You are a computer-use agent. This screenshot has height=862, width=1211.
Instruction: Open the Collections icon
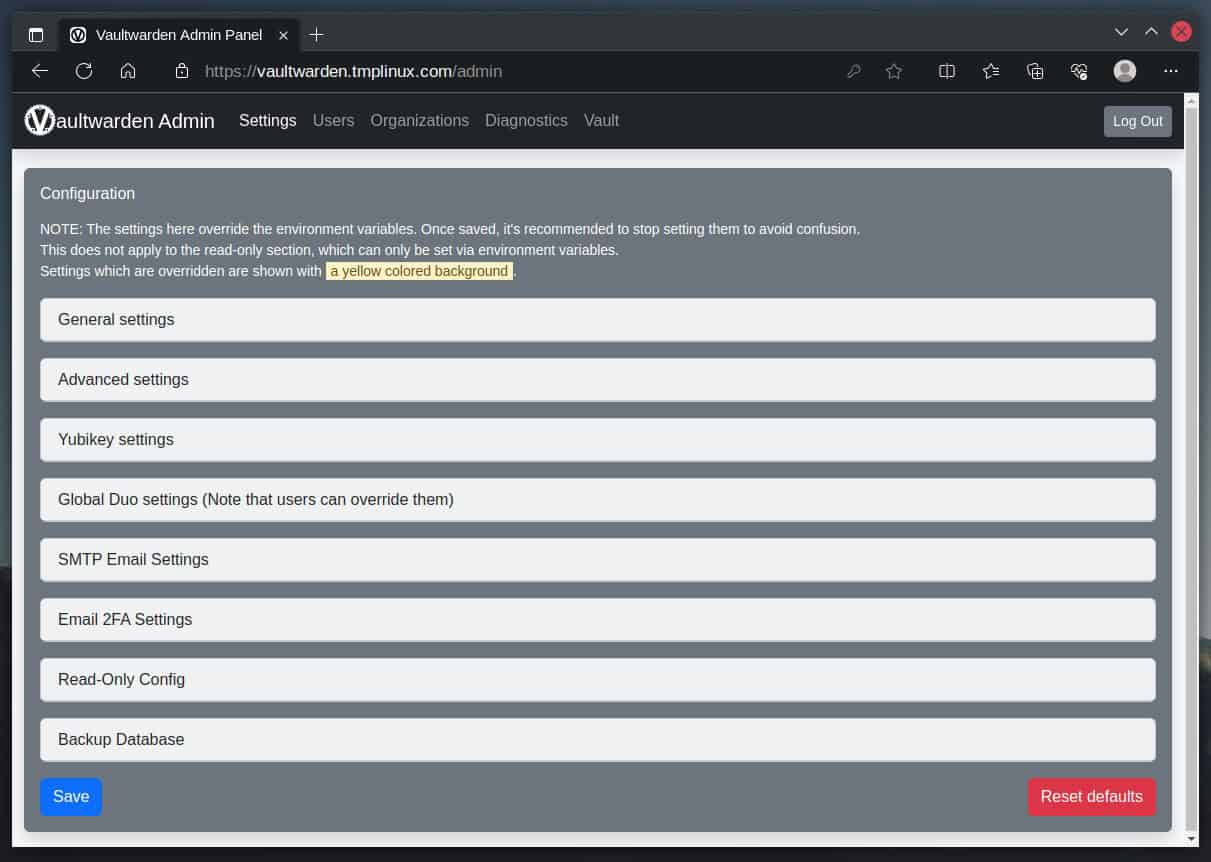[x=1035, y=71]
